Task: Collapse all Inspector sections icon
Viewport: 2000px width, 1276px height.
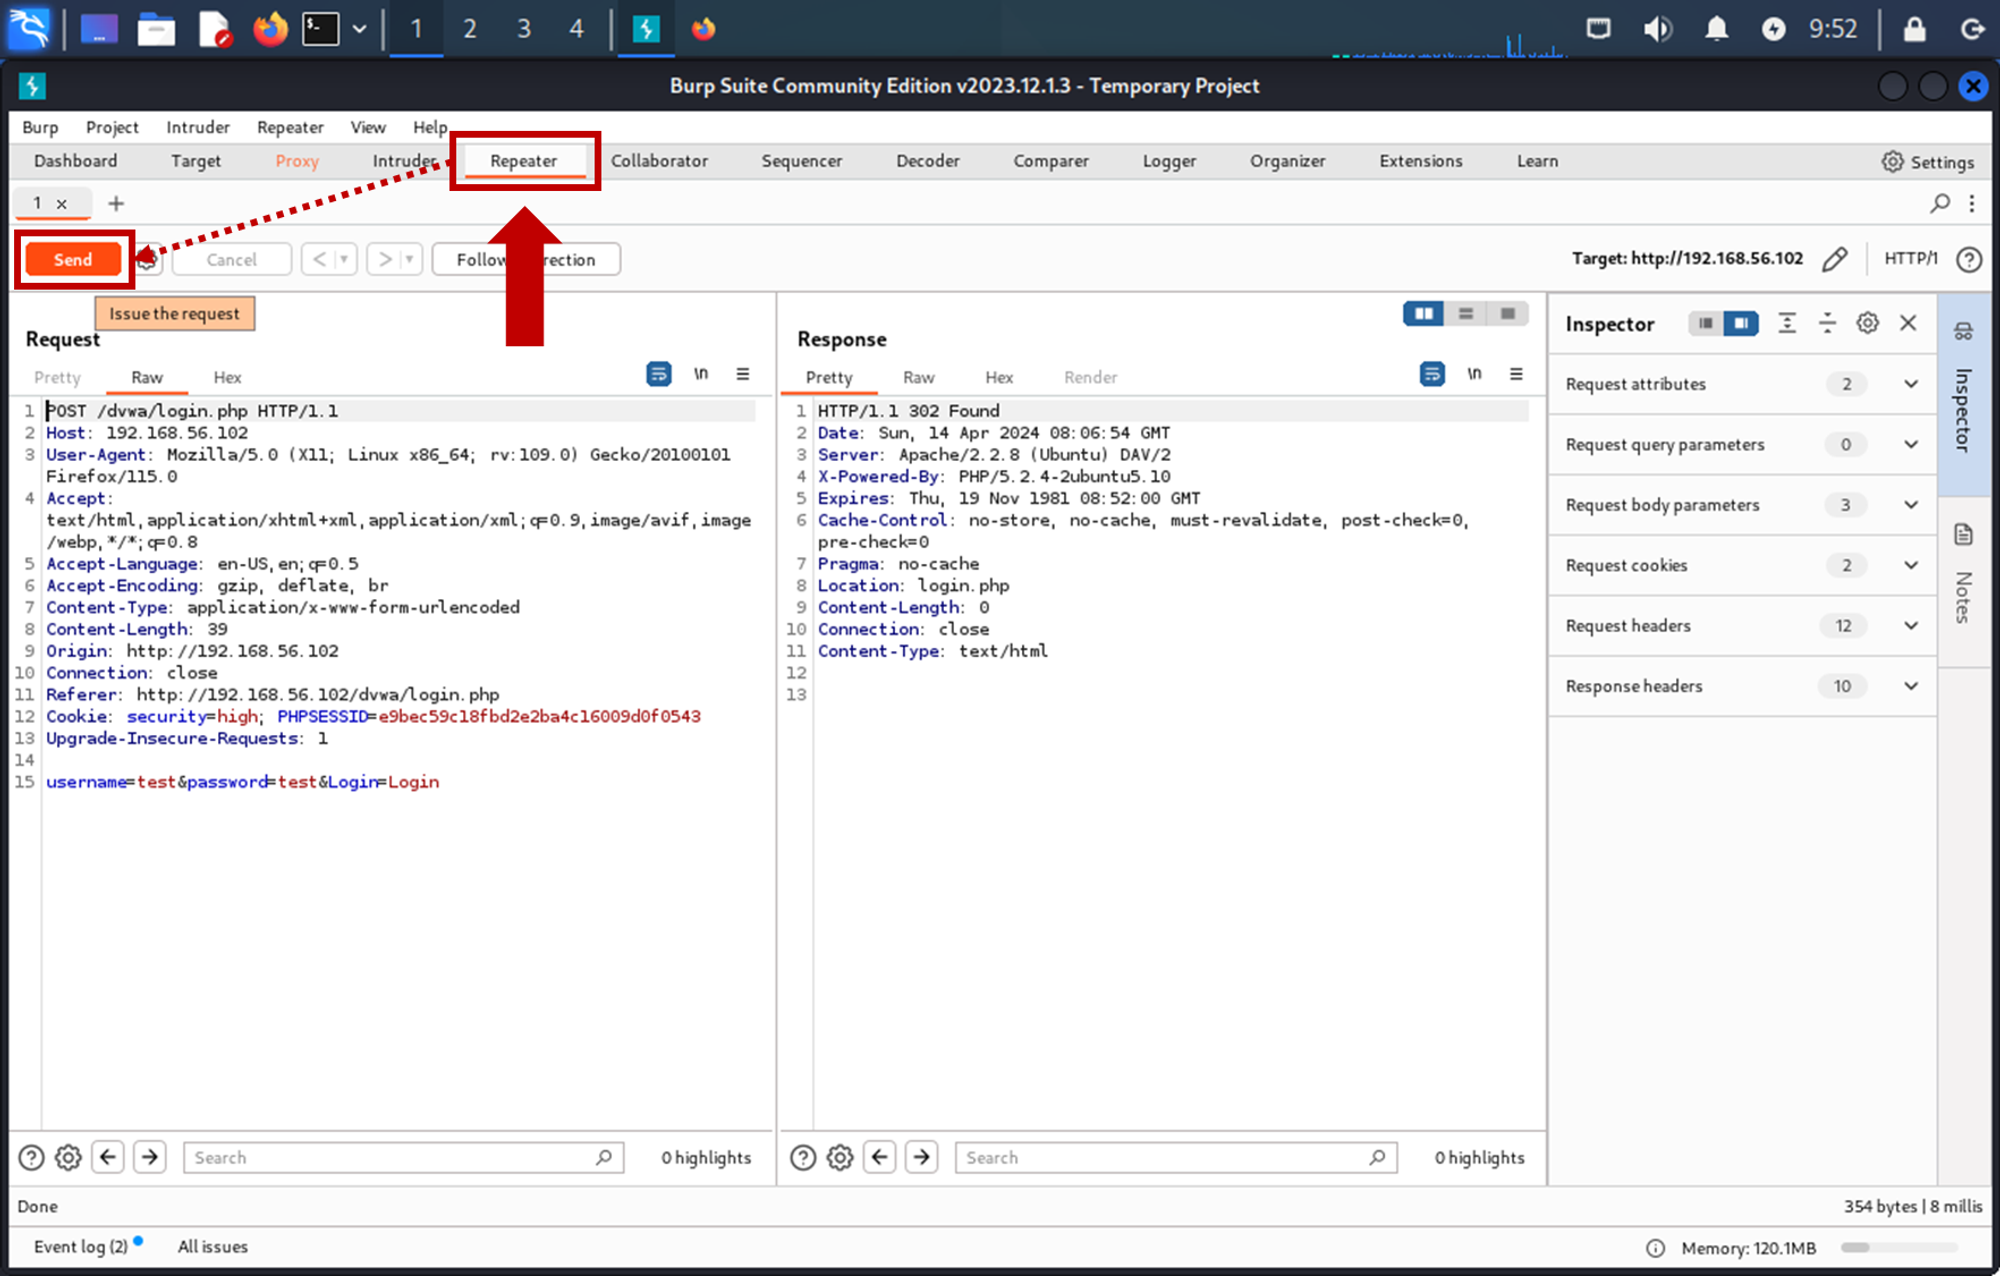Action: (1827, 323)
